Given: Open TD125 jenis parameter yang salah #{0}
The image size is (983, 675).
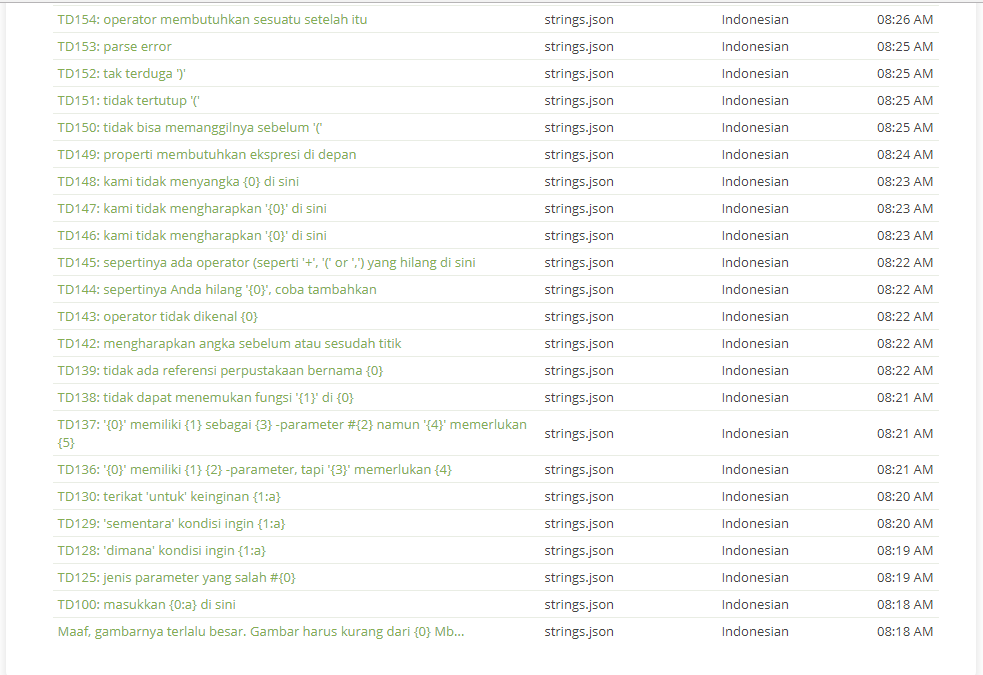Looking at the screenshot, I should [x=176, y=577].
